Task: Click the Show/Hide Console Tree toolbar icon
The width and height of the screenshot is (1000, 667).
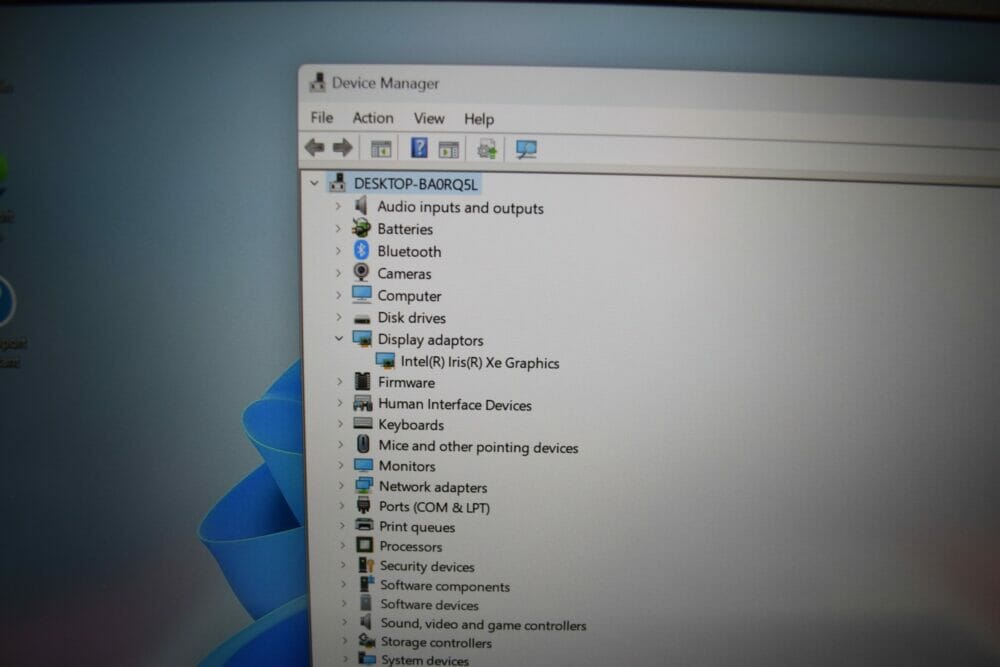Action: (x=381, y=149)
